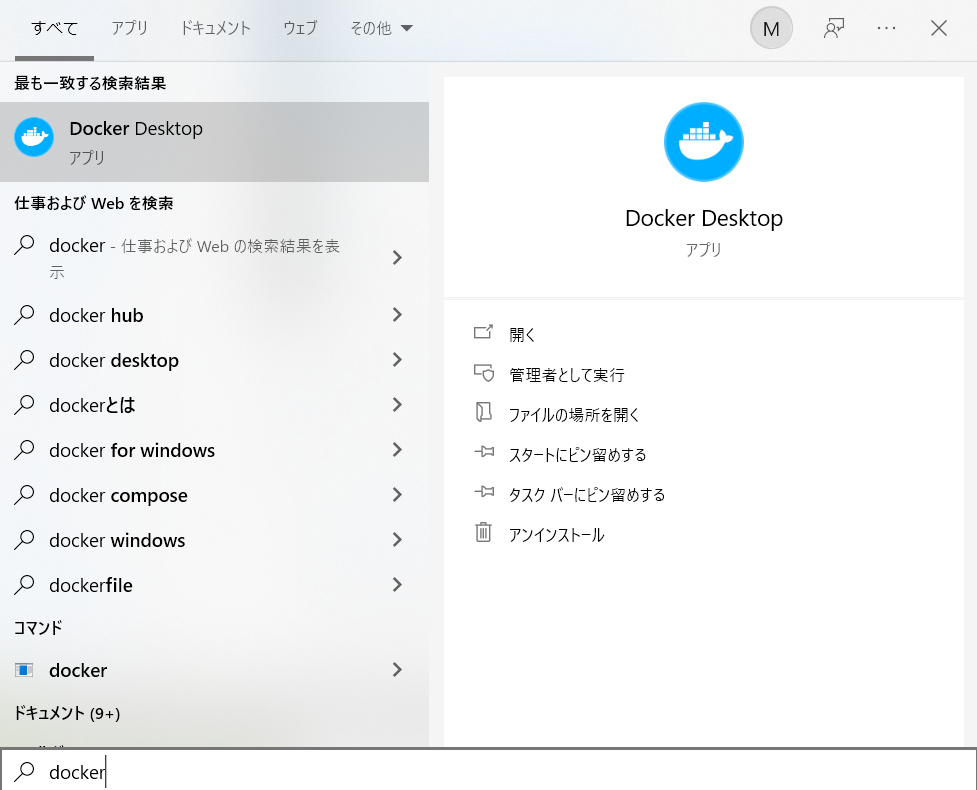Close the search panel with X
Viewport: 977px width, 790px height.
(938, 29)
